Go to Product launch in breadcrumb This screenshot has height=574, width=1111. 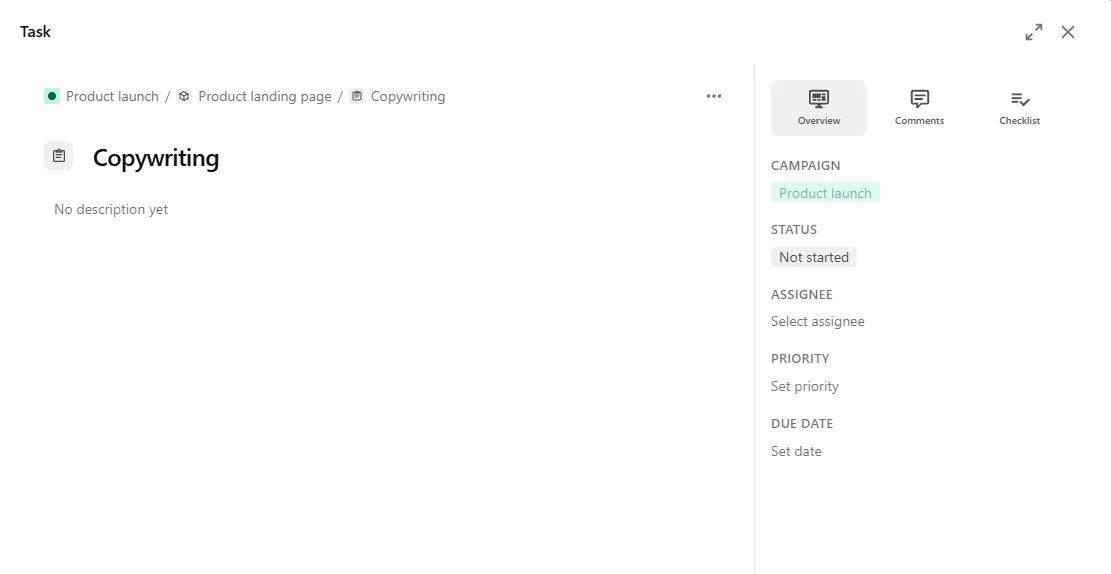click(112, 96)
